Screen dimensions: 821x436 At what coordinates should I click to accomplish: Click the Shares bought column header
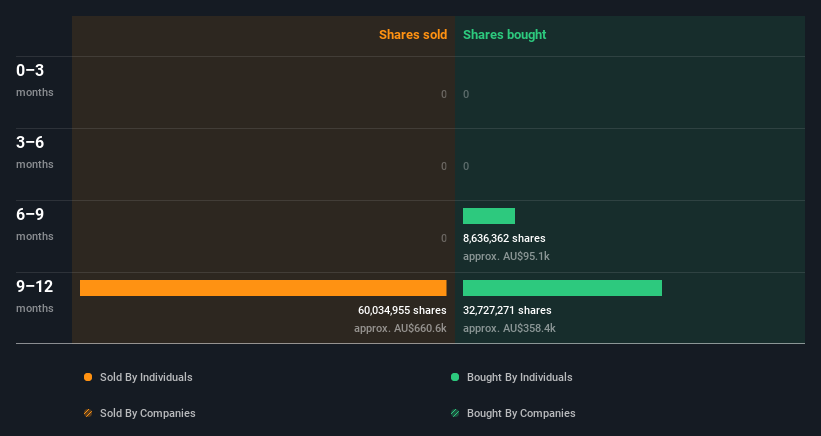[x=504, y=35]
